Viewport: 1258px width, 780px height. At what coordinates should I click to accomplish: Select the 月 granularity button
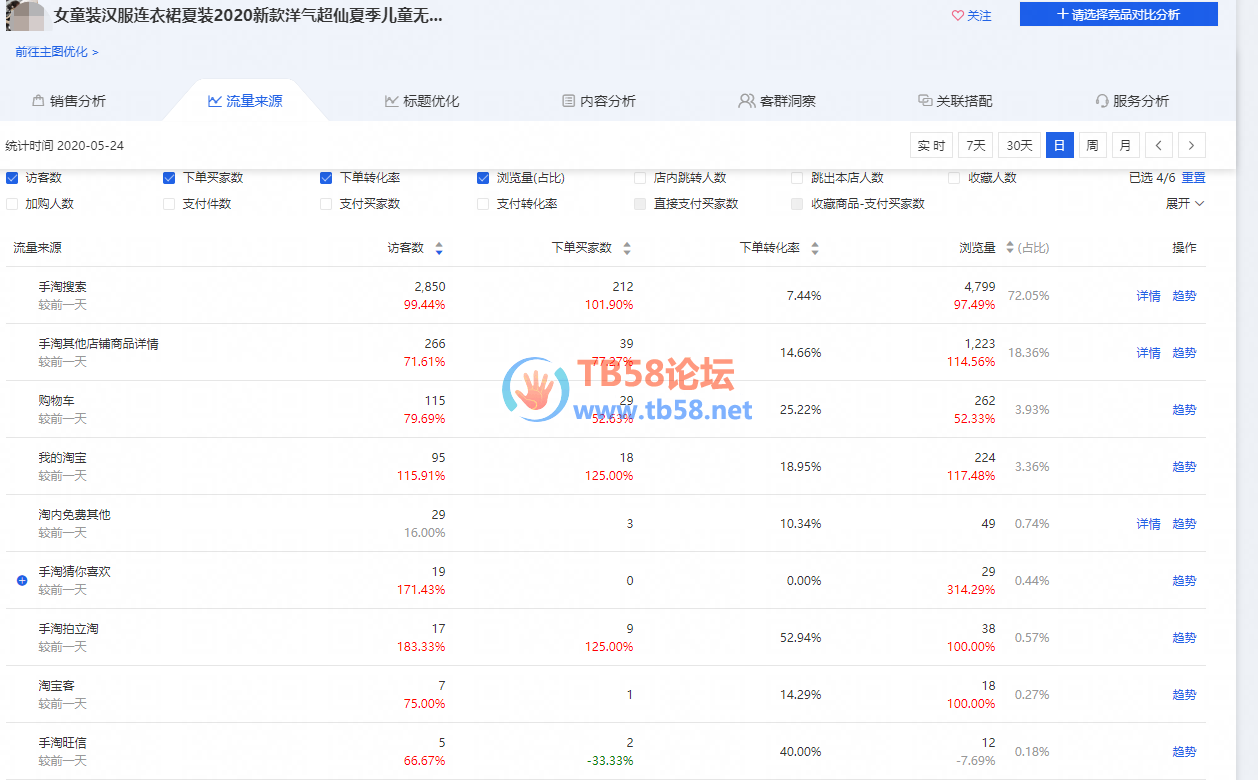tap(1125, 145)
